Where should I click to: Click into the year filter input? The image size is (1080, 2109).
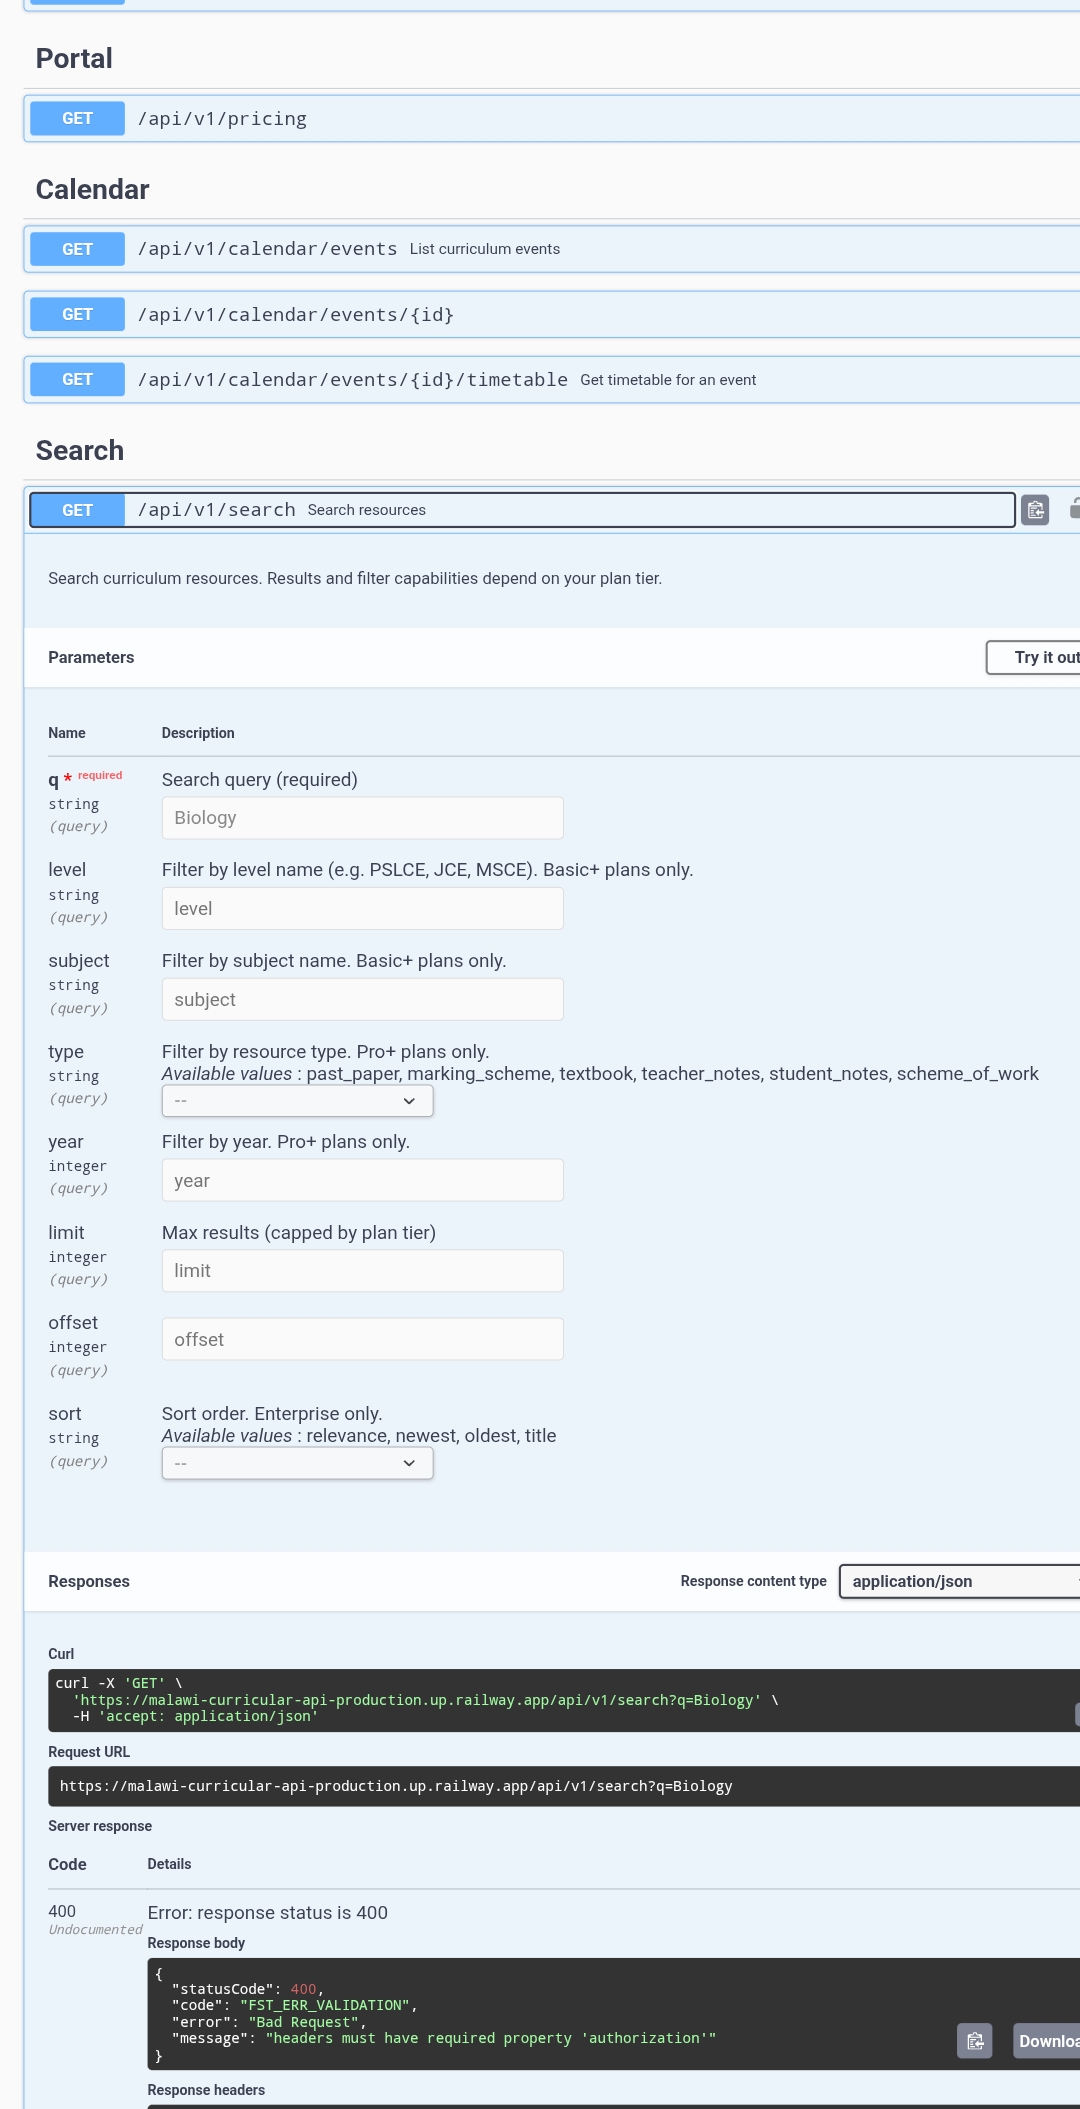[x=362, y=1181]
